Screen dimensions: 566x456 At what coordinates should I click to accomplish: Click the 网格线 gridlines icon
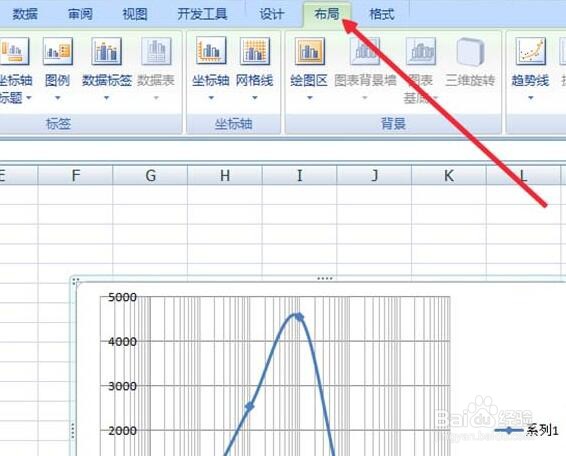[255, 51]
